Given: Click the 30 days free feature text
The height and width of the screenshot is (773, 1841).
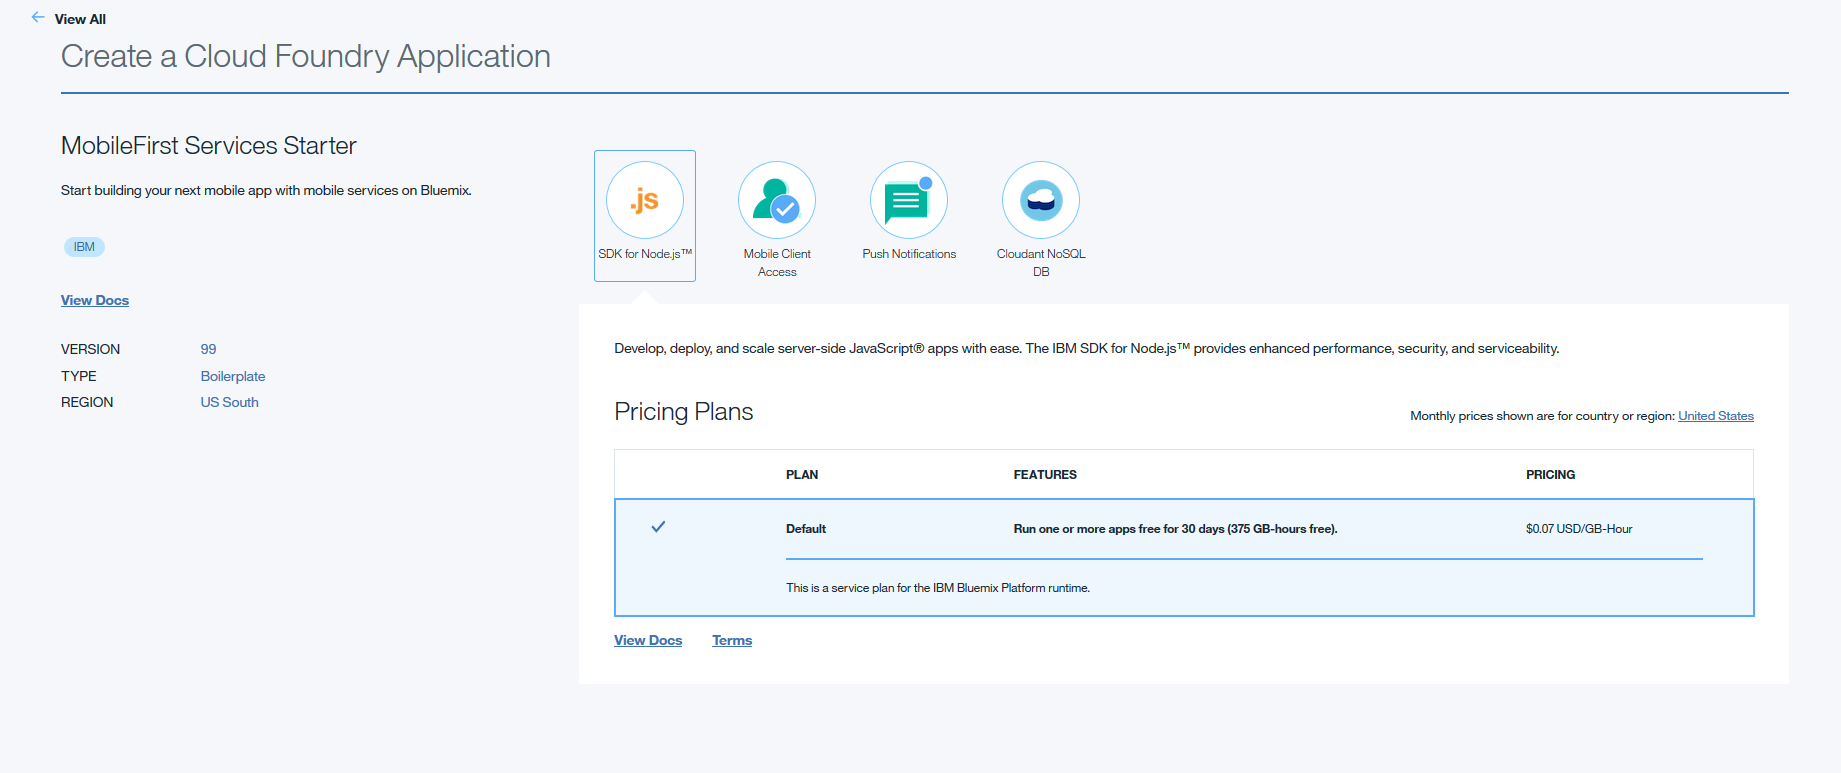Looking at the screenshot, I should click(1175, 529).
